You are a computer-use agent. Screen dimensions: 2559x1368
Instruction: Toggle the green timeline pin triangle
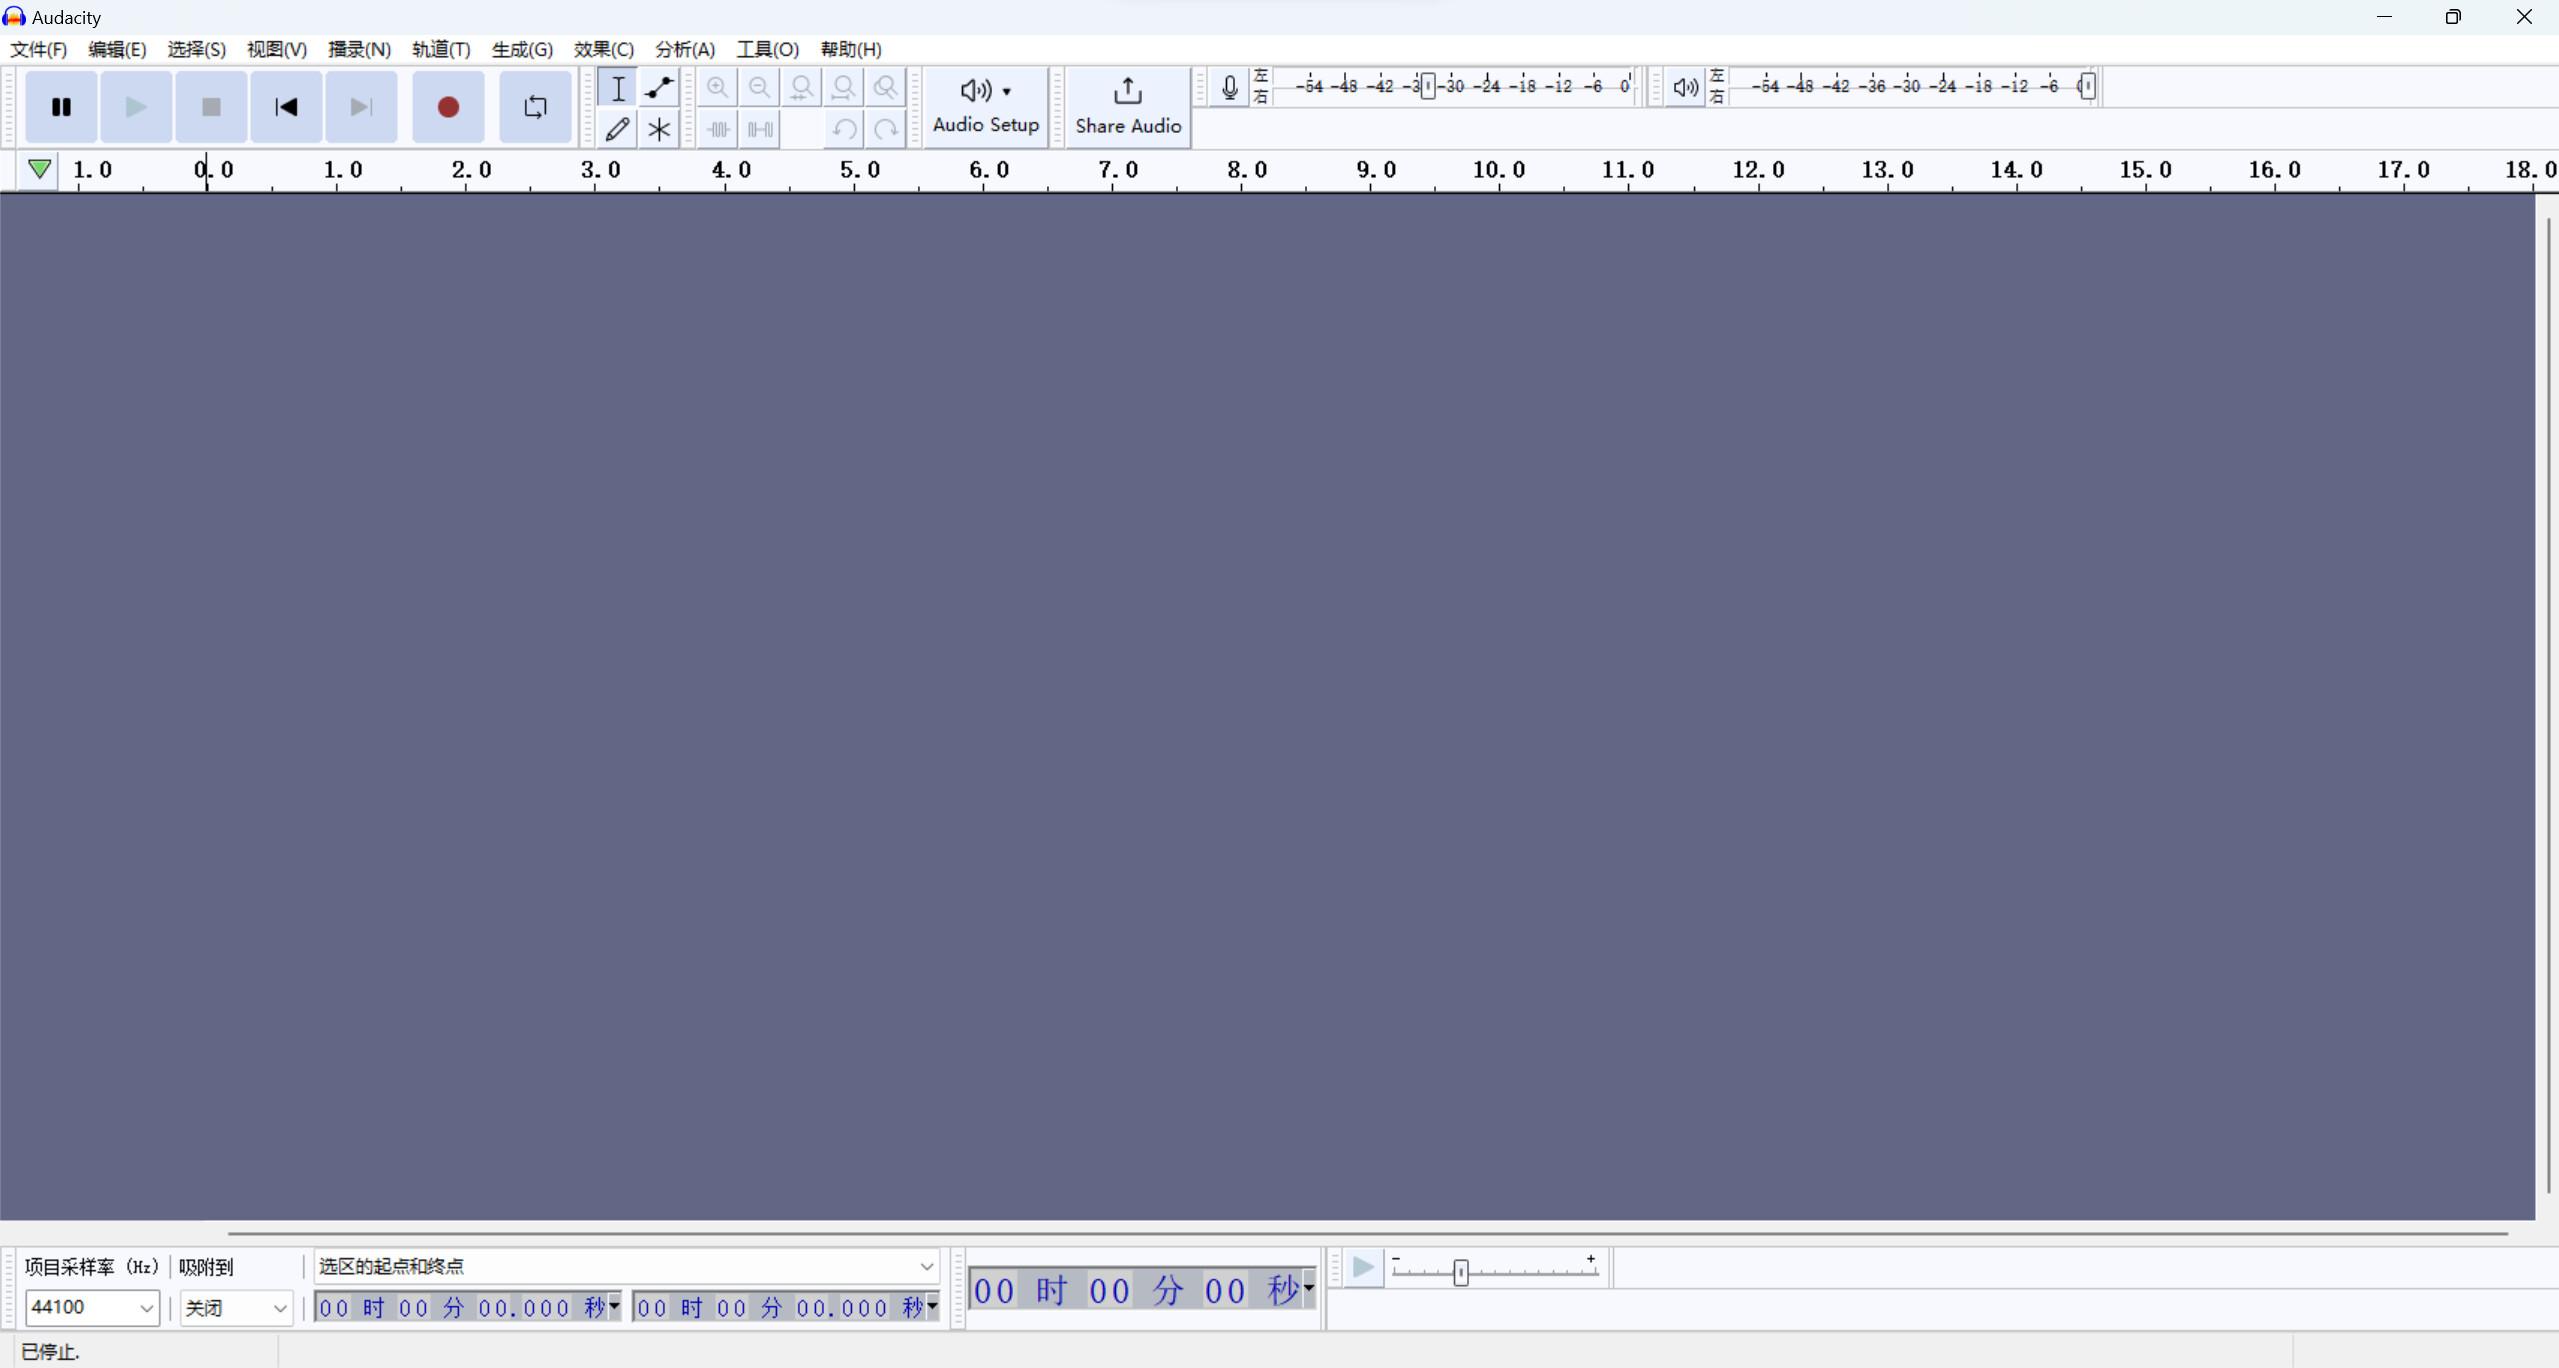(39, 169)
